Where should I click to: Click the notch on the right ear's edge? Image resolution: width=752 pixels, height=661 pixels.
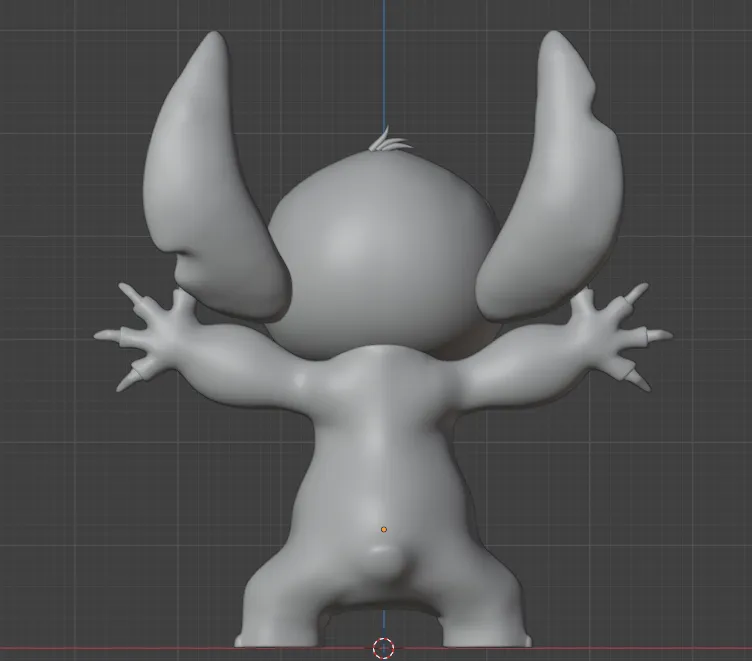click(x=595, y=103)
